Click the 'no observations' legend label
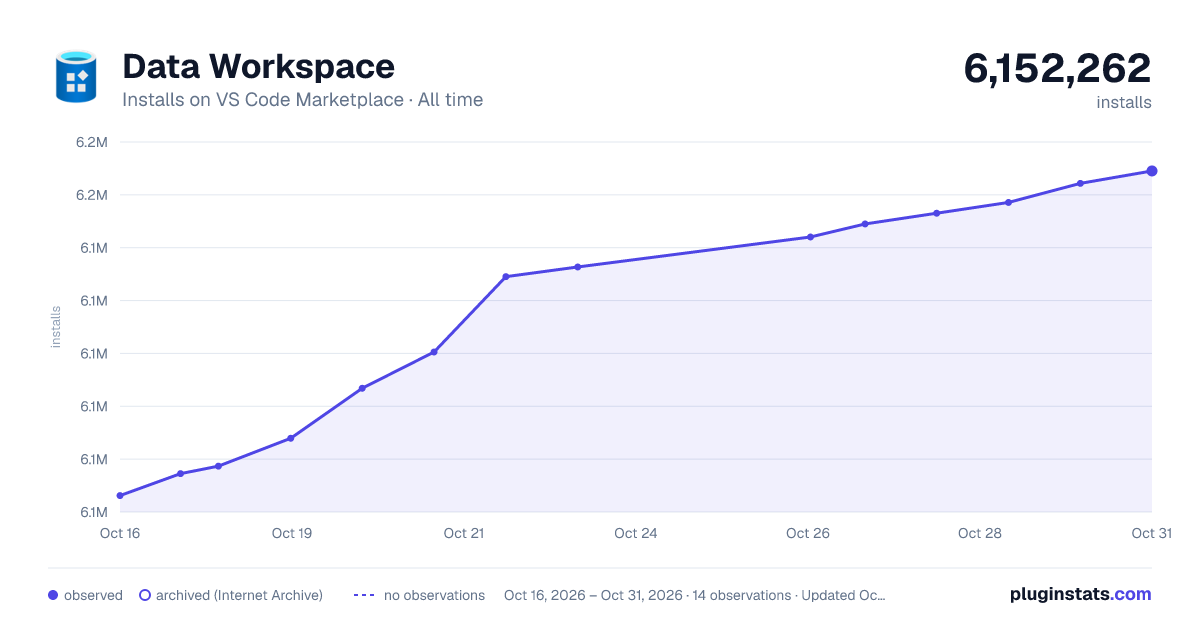 (434, 595)
